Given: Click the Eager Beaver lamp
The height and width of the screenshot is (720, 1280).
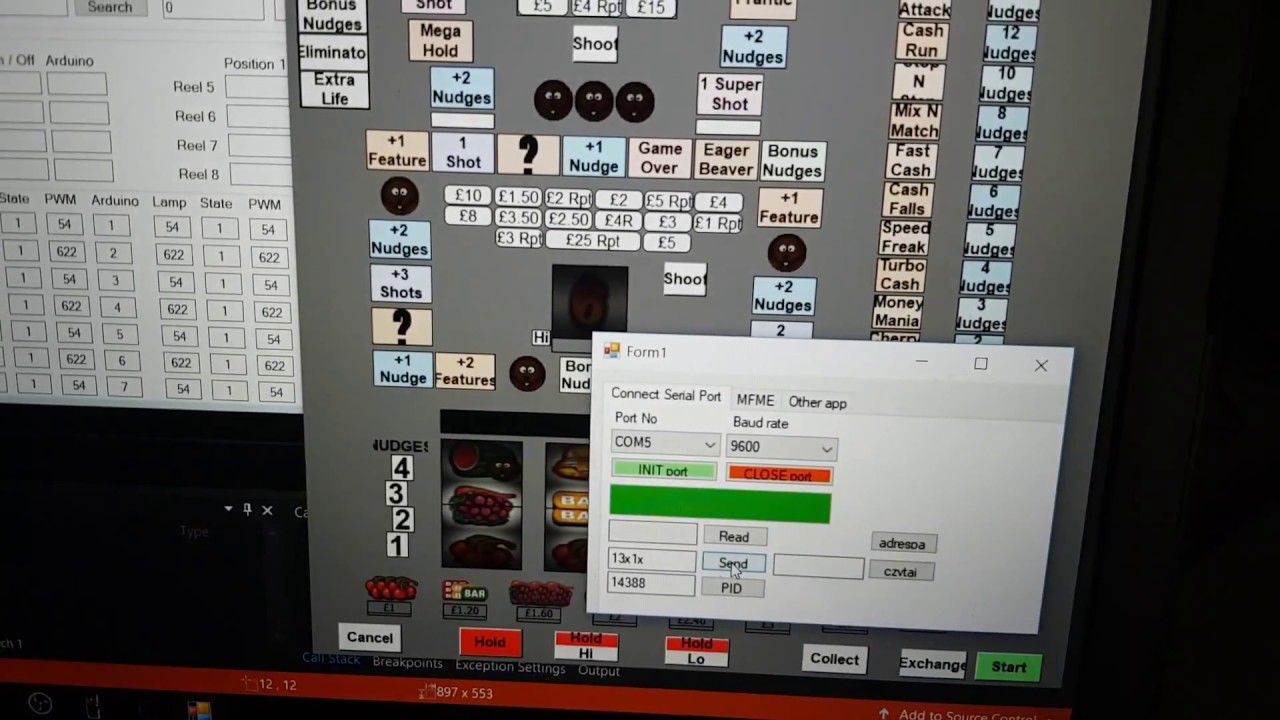Looking at the screenshot, I should tap(726, 160).
